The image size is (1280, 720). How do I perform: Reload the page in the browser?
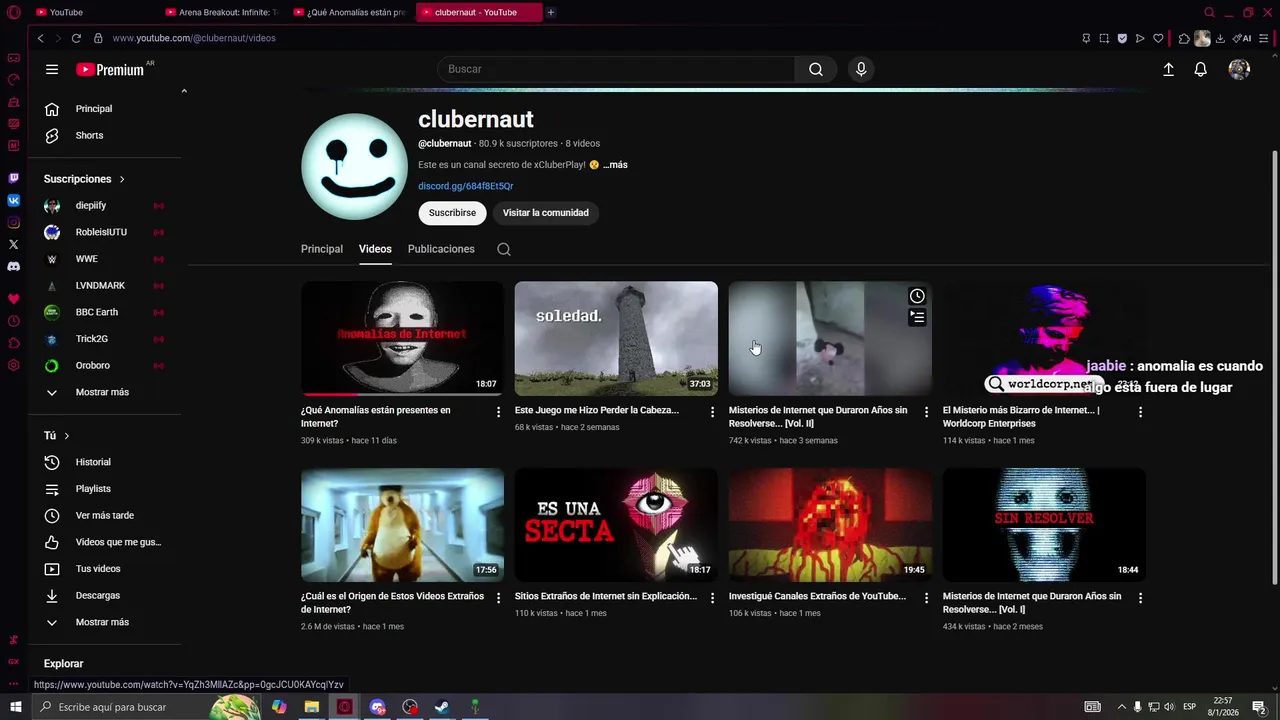click(x=76, y=38)
